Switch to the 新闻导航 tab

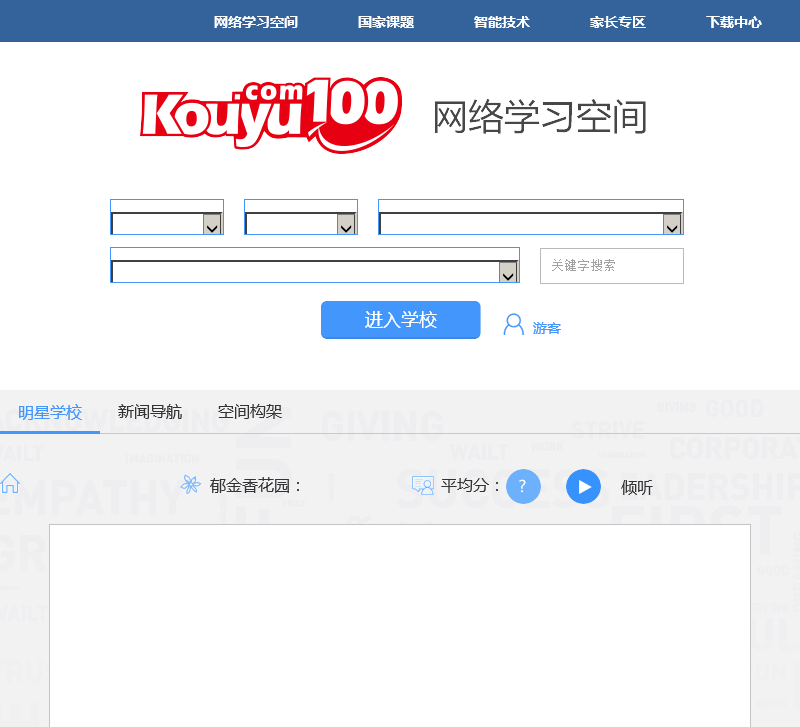149,411
